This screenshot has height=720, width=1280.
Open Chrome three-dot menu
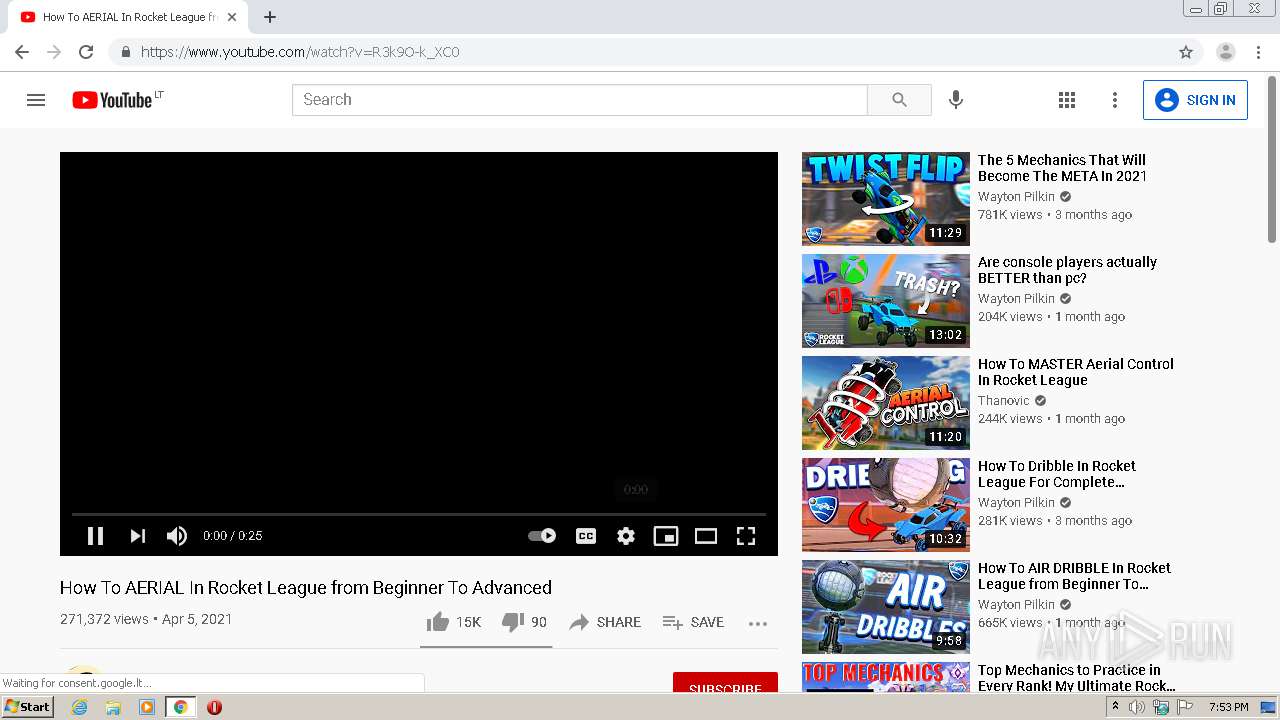[1258, 52]
